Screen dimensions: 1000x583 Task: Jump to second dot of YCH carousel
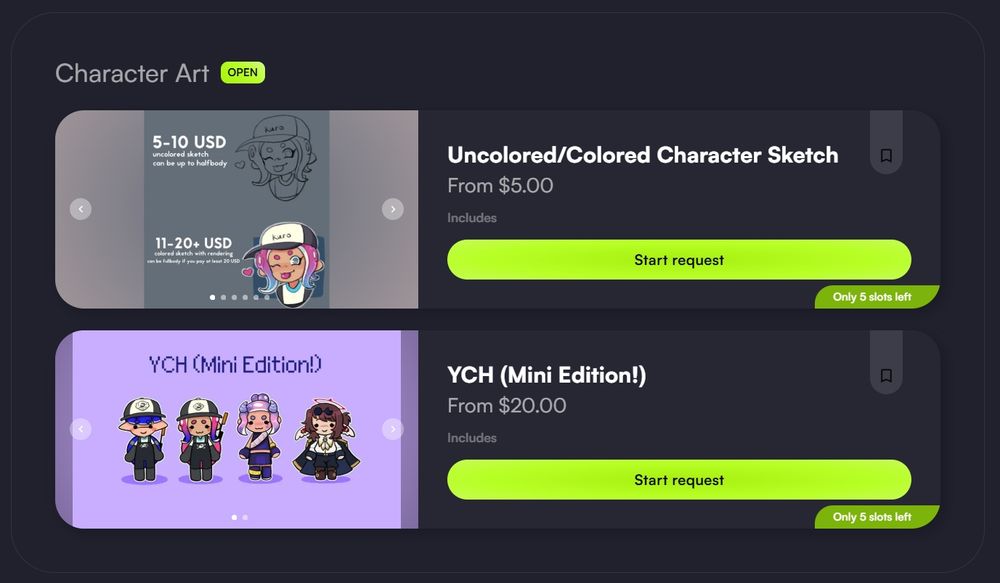[x=245, y=517]
